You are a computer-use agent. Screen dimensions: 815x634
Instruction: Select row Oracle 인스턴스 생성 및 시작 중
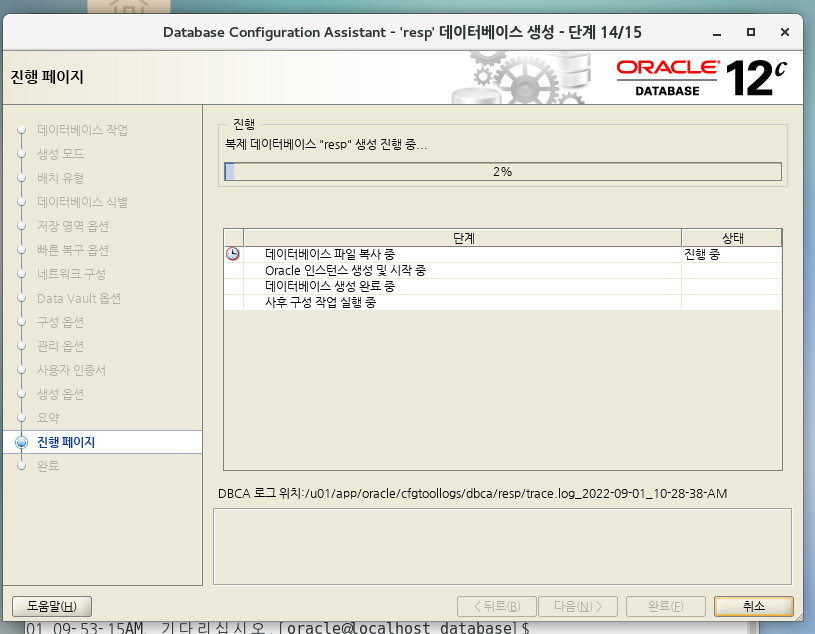[503, 270]
